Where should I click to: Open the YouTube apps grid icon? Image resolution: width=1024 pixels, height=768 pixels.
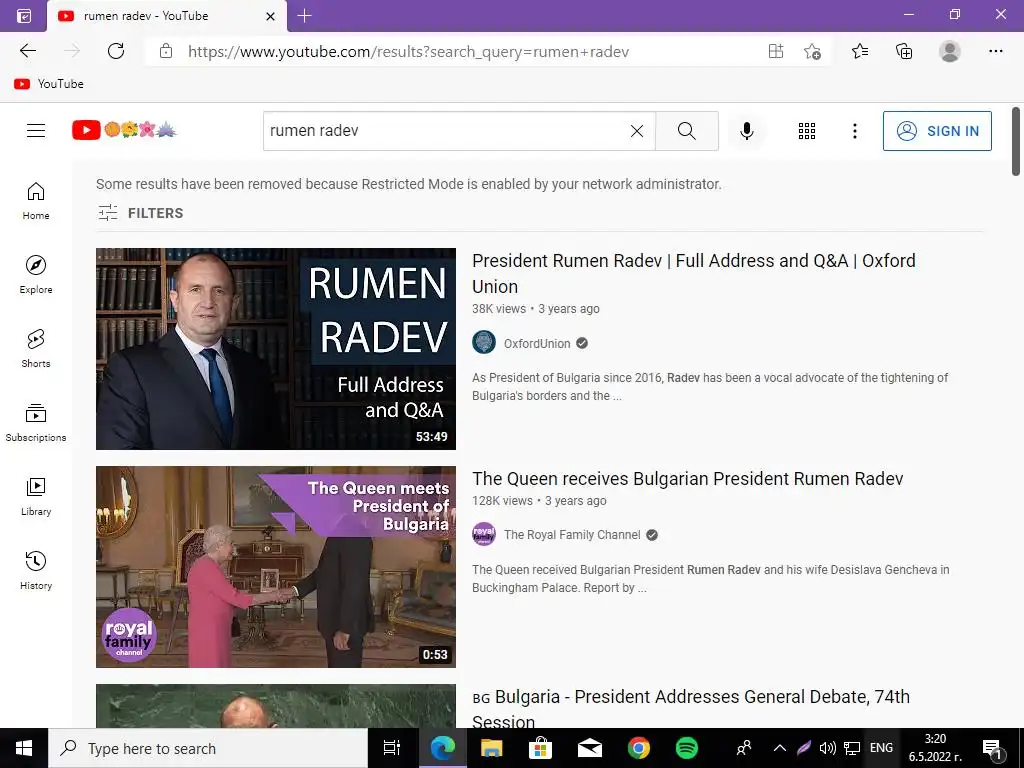click(807, 131)
